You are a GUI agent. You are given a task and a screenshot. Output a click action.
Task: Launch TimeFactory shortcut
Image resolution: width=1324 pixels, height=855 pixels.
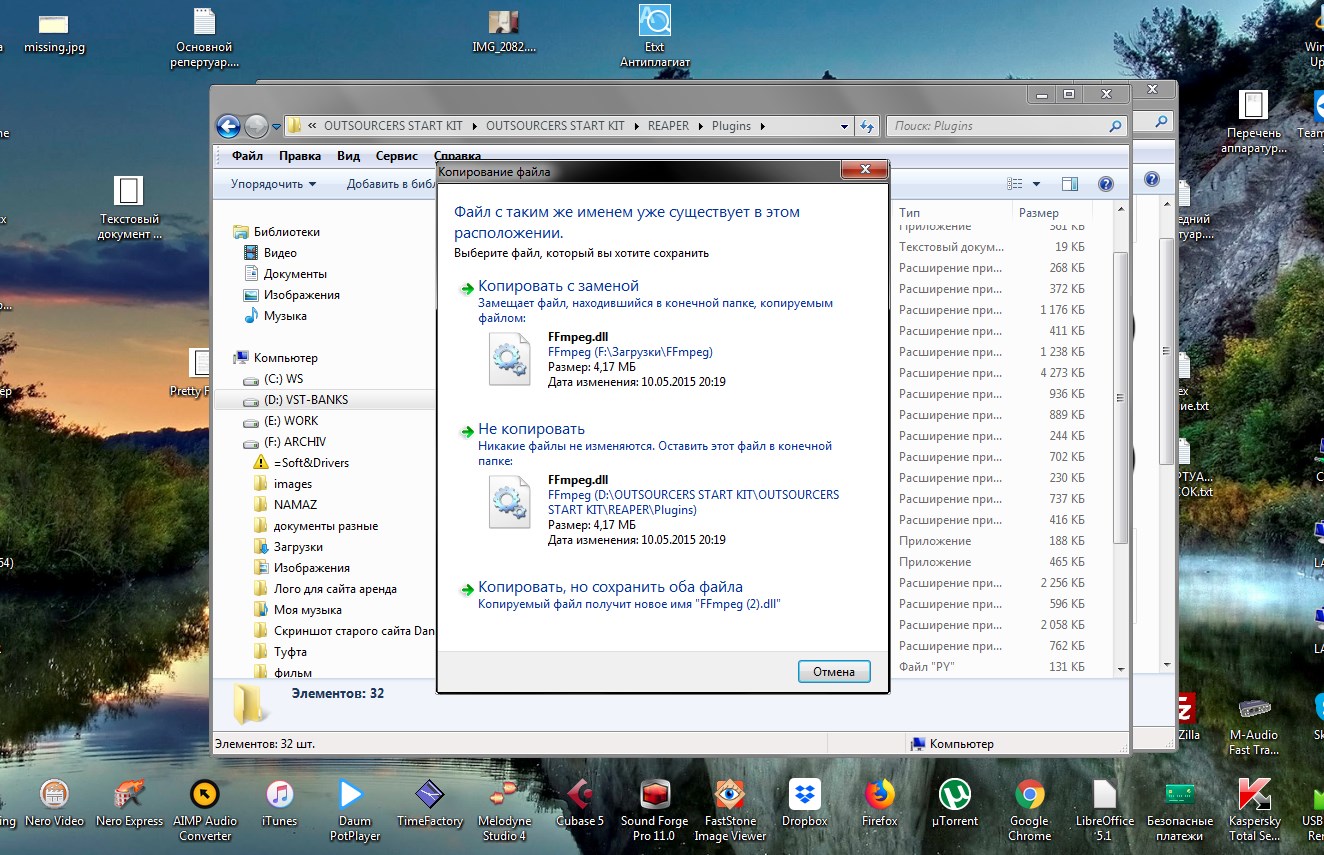pos(429,805)
